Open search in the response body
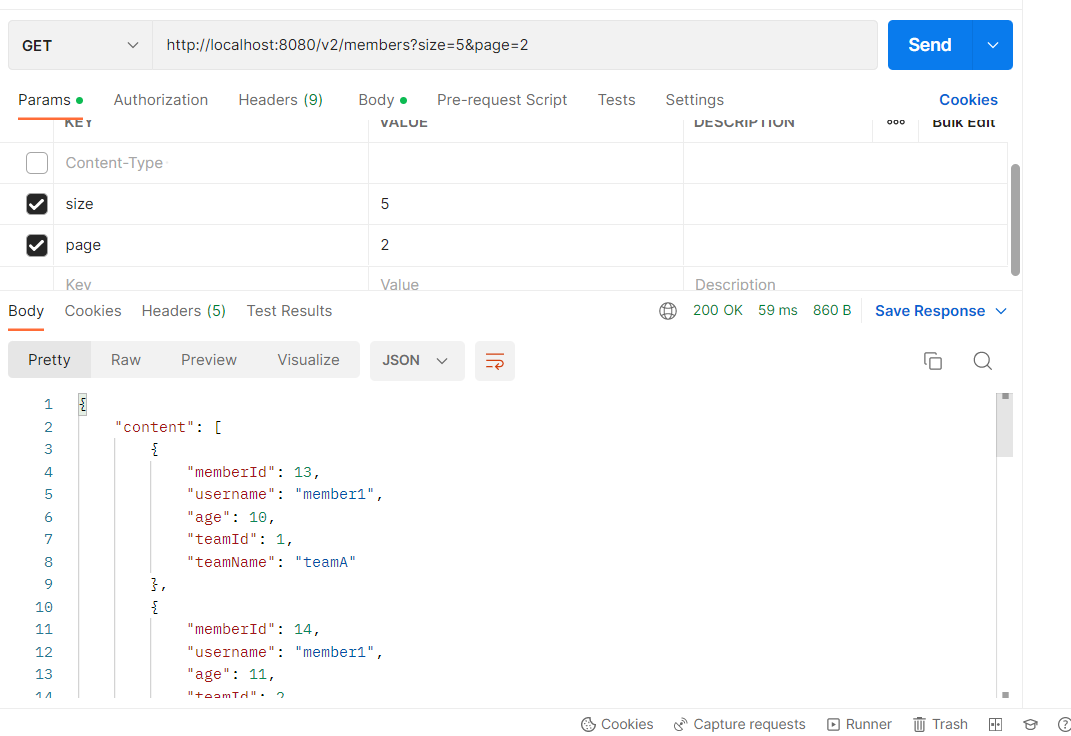Image resolution: width=1071 pixels, height=736 pixels. pyautogui.click(x=982, y=360)
